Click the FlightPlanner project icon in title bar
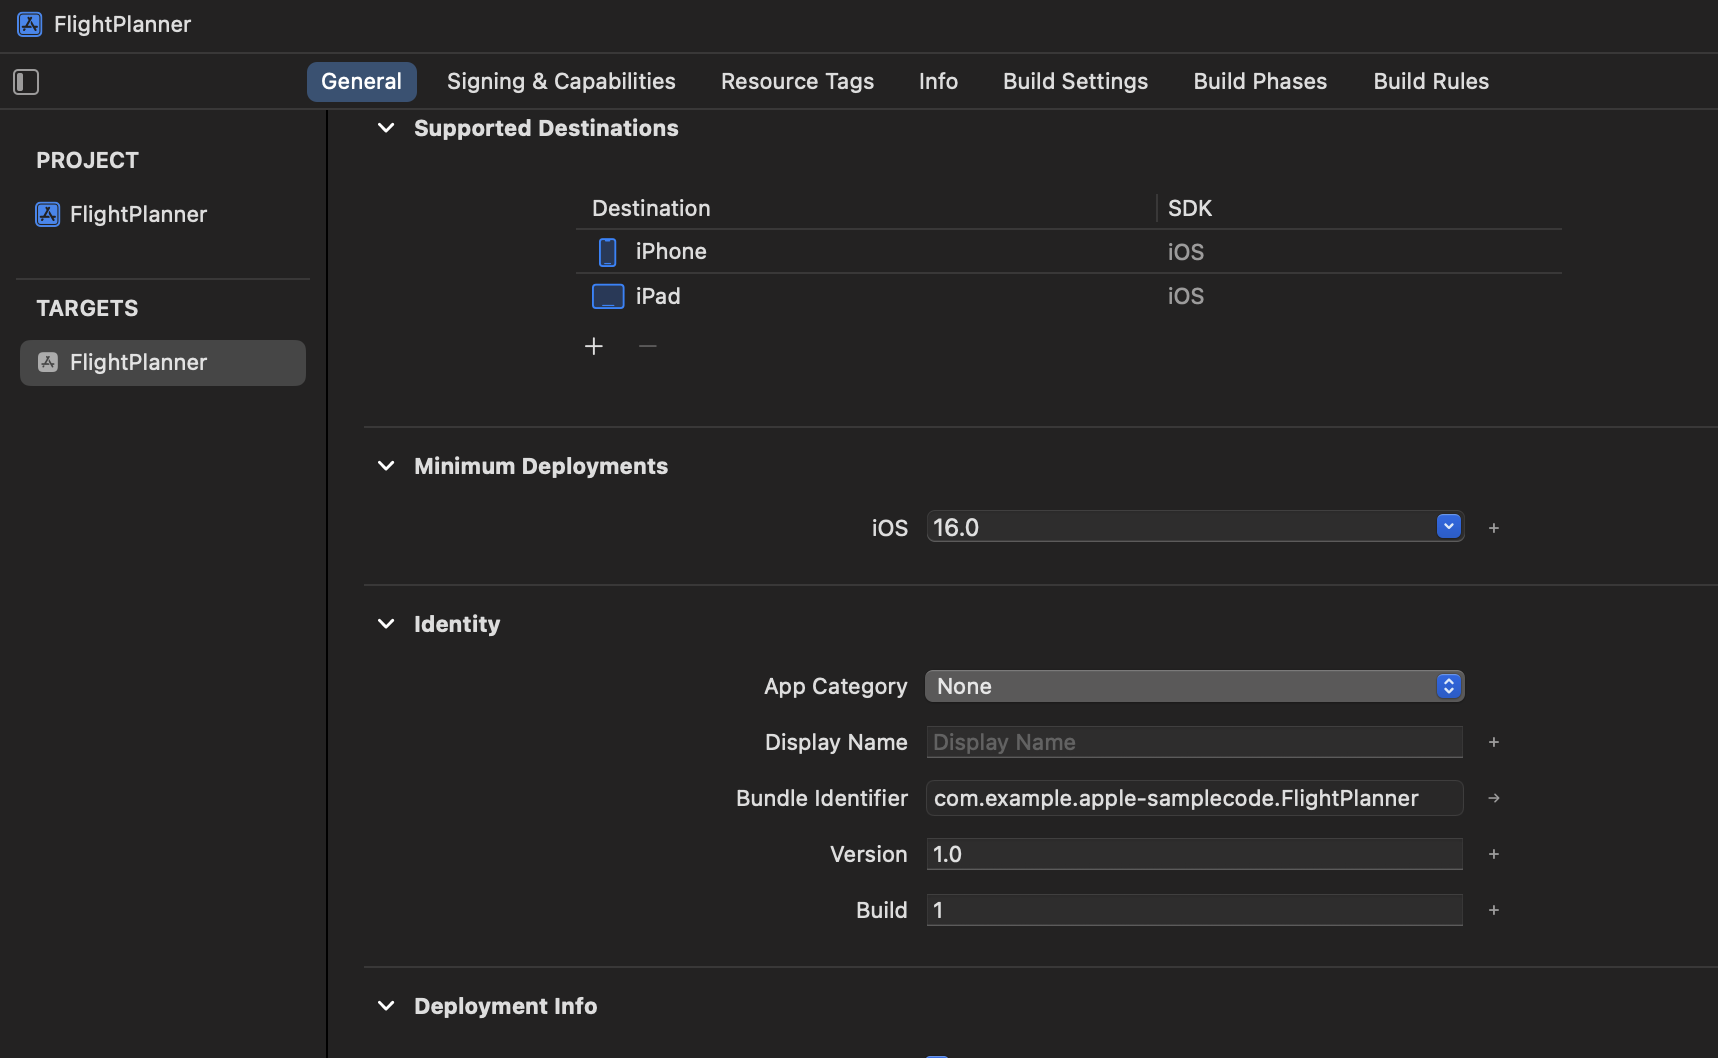 pos(30,24)
